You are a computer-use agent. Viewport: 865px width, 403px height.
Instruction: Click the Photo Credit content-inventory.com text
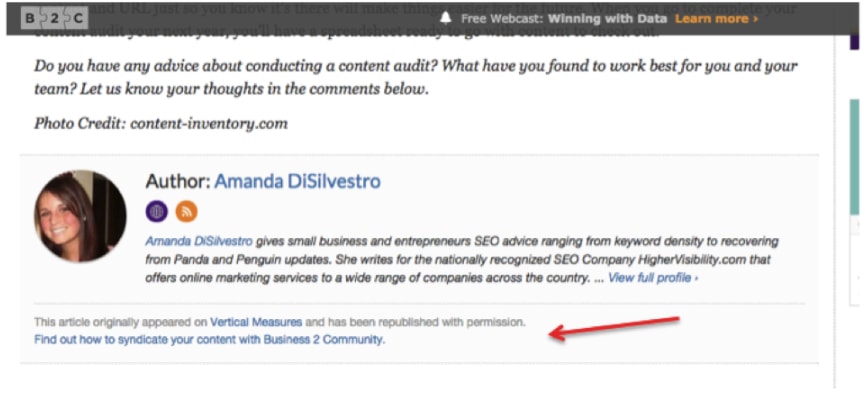[x=161, y=123]
